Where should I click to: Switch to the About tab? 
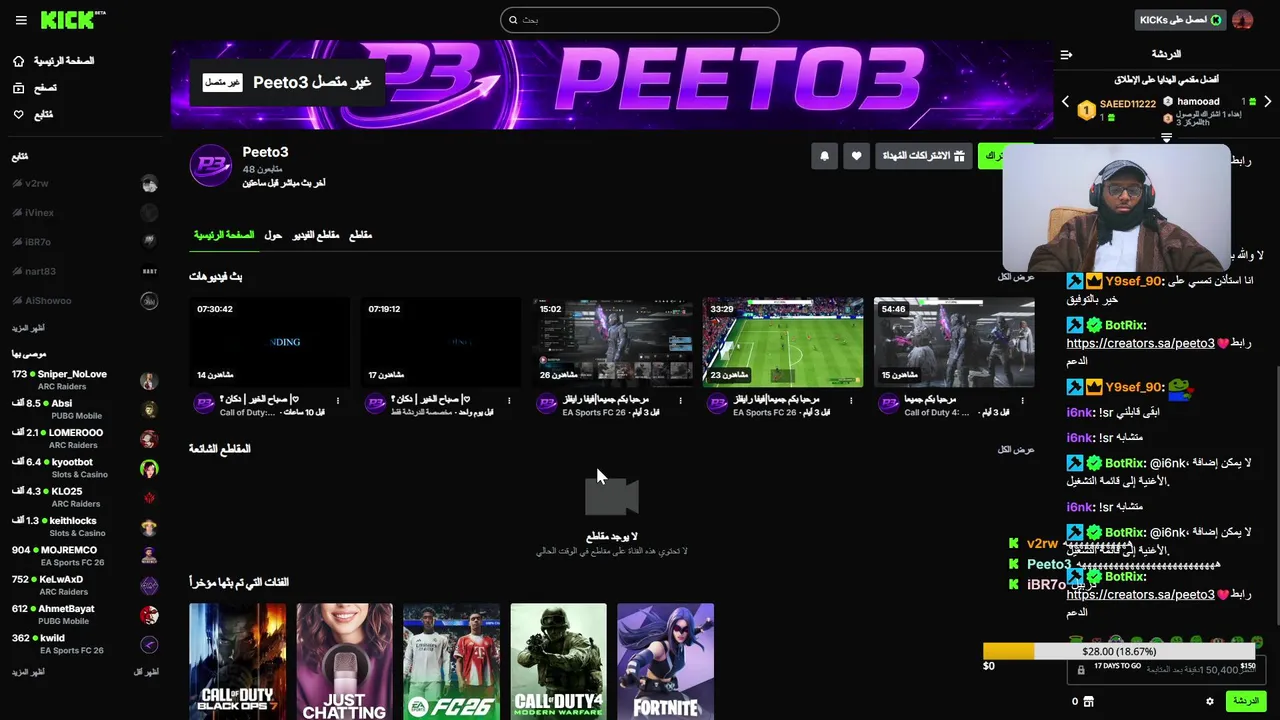[x=273, y=235]
